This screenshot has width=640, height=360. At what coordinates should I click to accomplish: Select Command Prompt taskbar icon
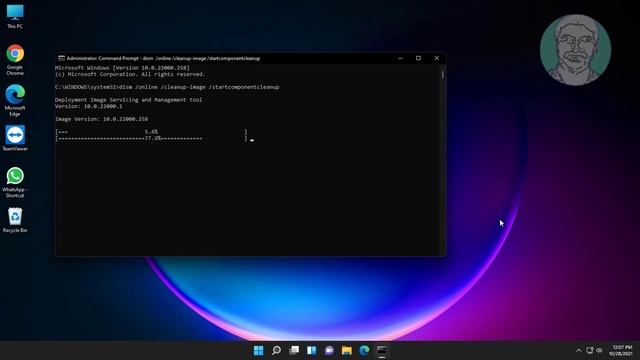click(x=382, y=351)
